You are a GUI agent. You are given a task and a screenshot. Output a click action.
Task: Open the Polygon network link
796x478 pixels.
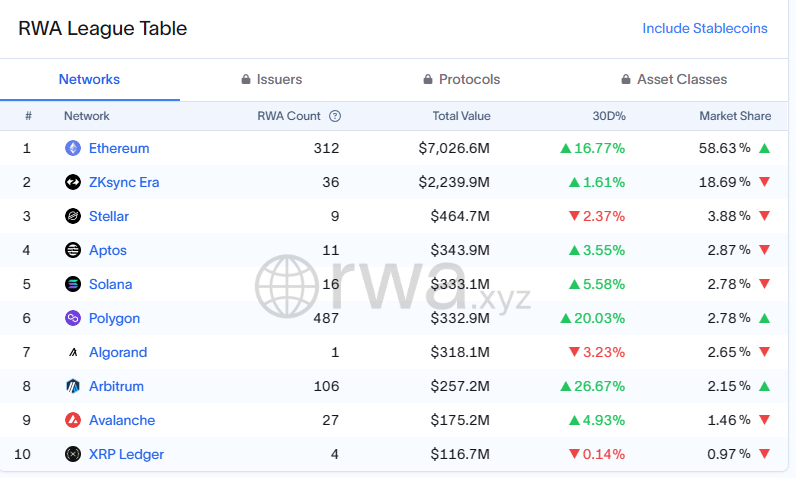click(114, 318)
